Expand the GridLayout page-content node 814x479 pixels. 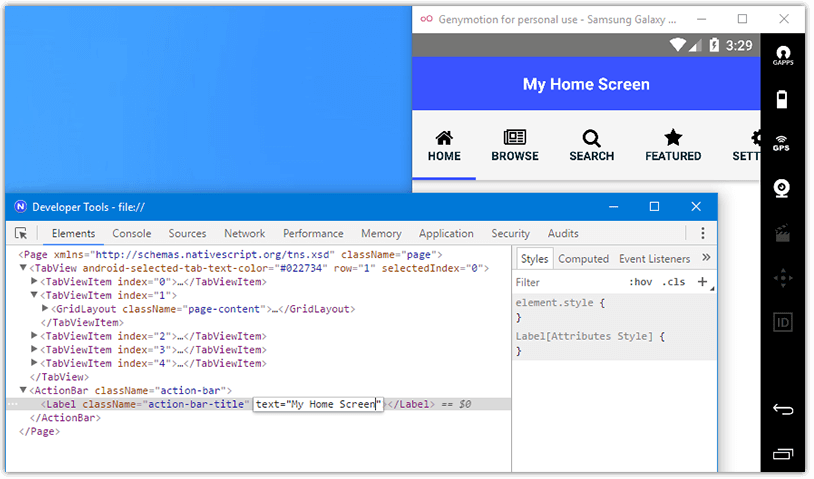(x=45, y=308)
